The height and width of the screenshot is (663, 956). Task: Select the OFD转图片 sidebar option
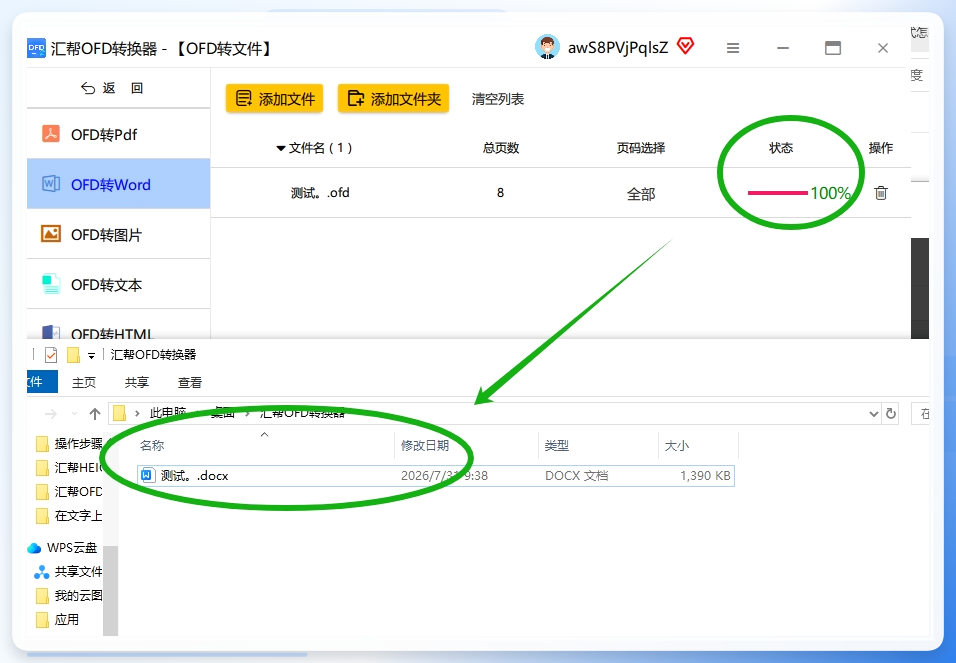pos(118,234)
